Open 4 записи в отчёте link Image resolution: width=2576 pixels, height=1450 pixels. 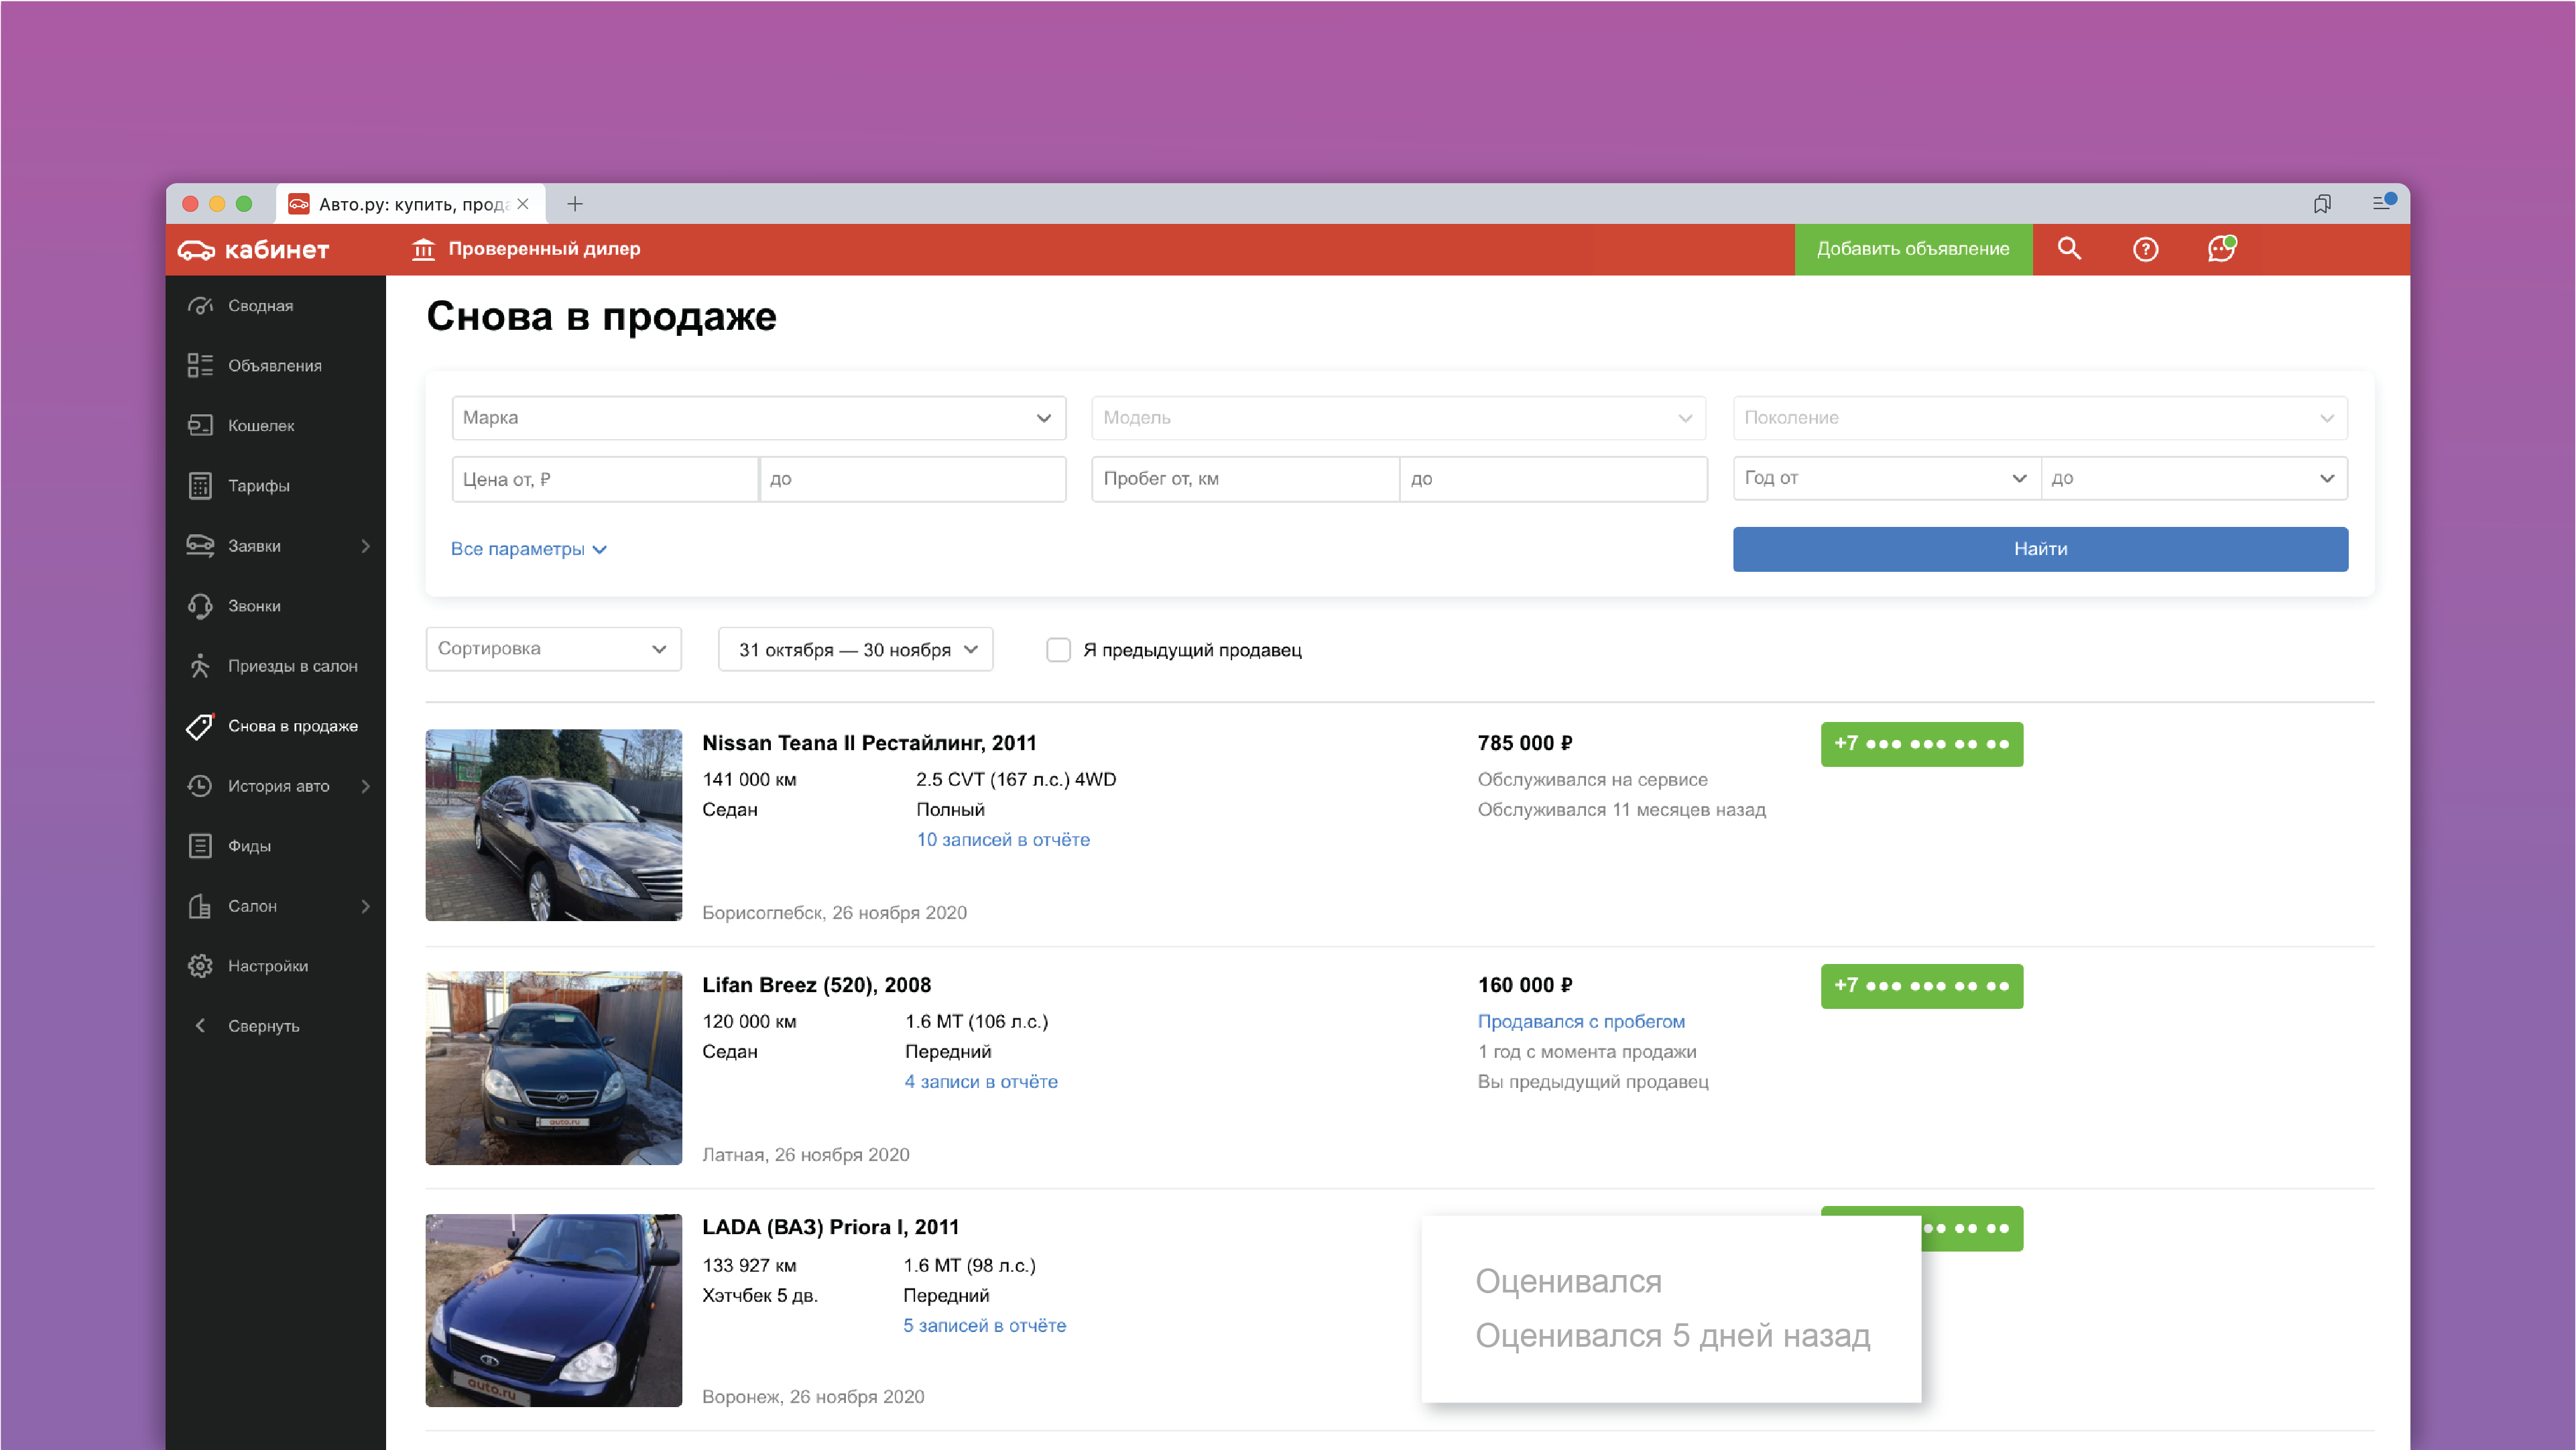click(981, 1082)
